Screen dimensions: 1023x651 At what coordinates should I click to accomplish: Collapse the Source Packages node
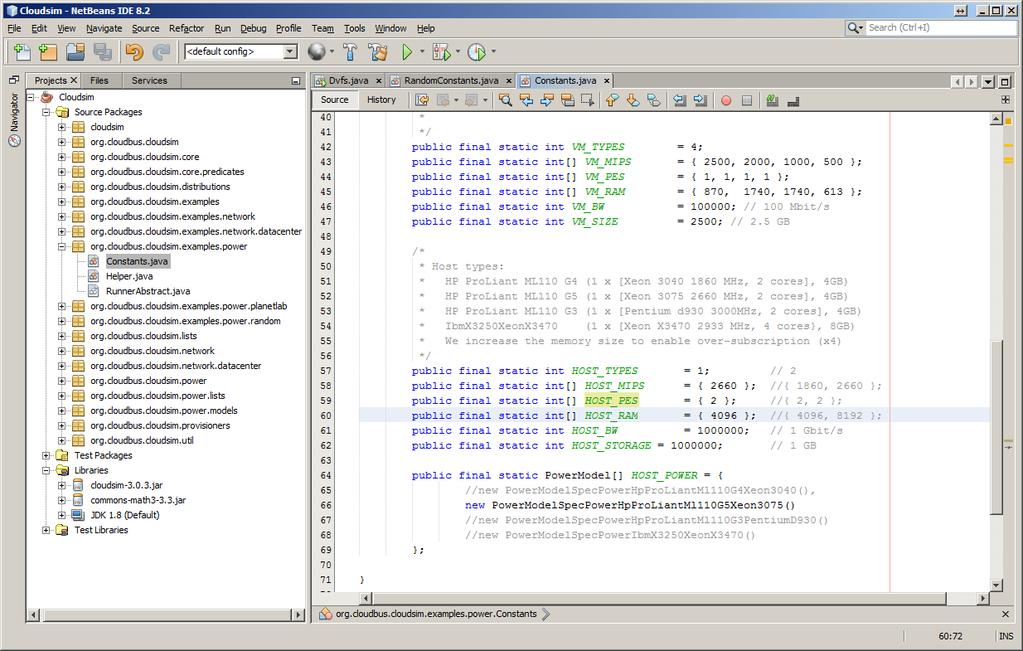46,112
